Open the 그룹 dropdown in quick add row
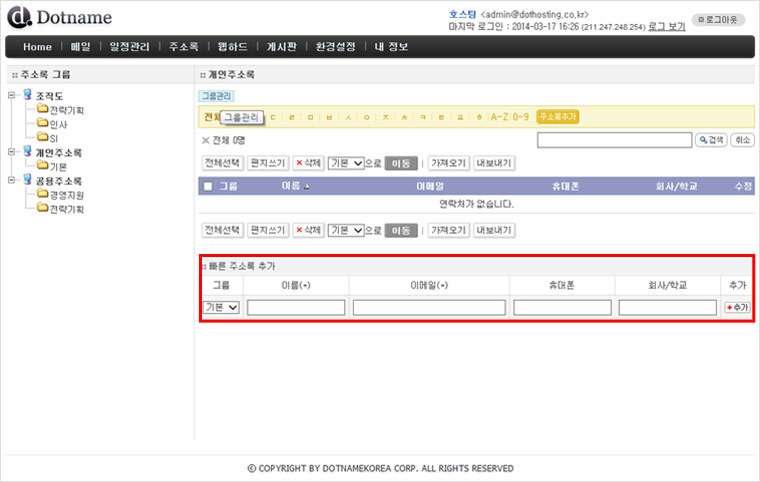 (221, 307)
